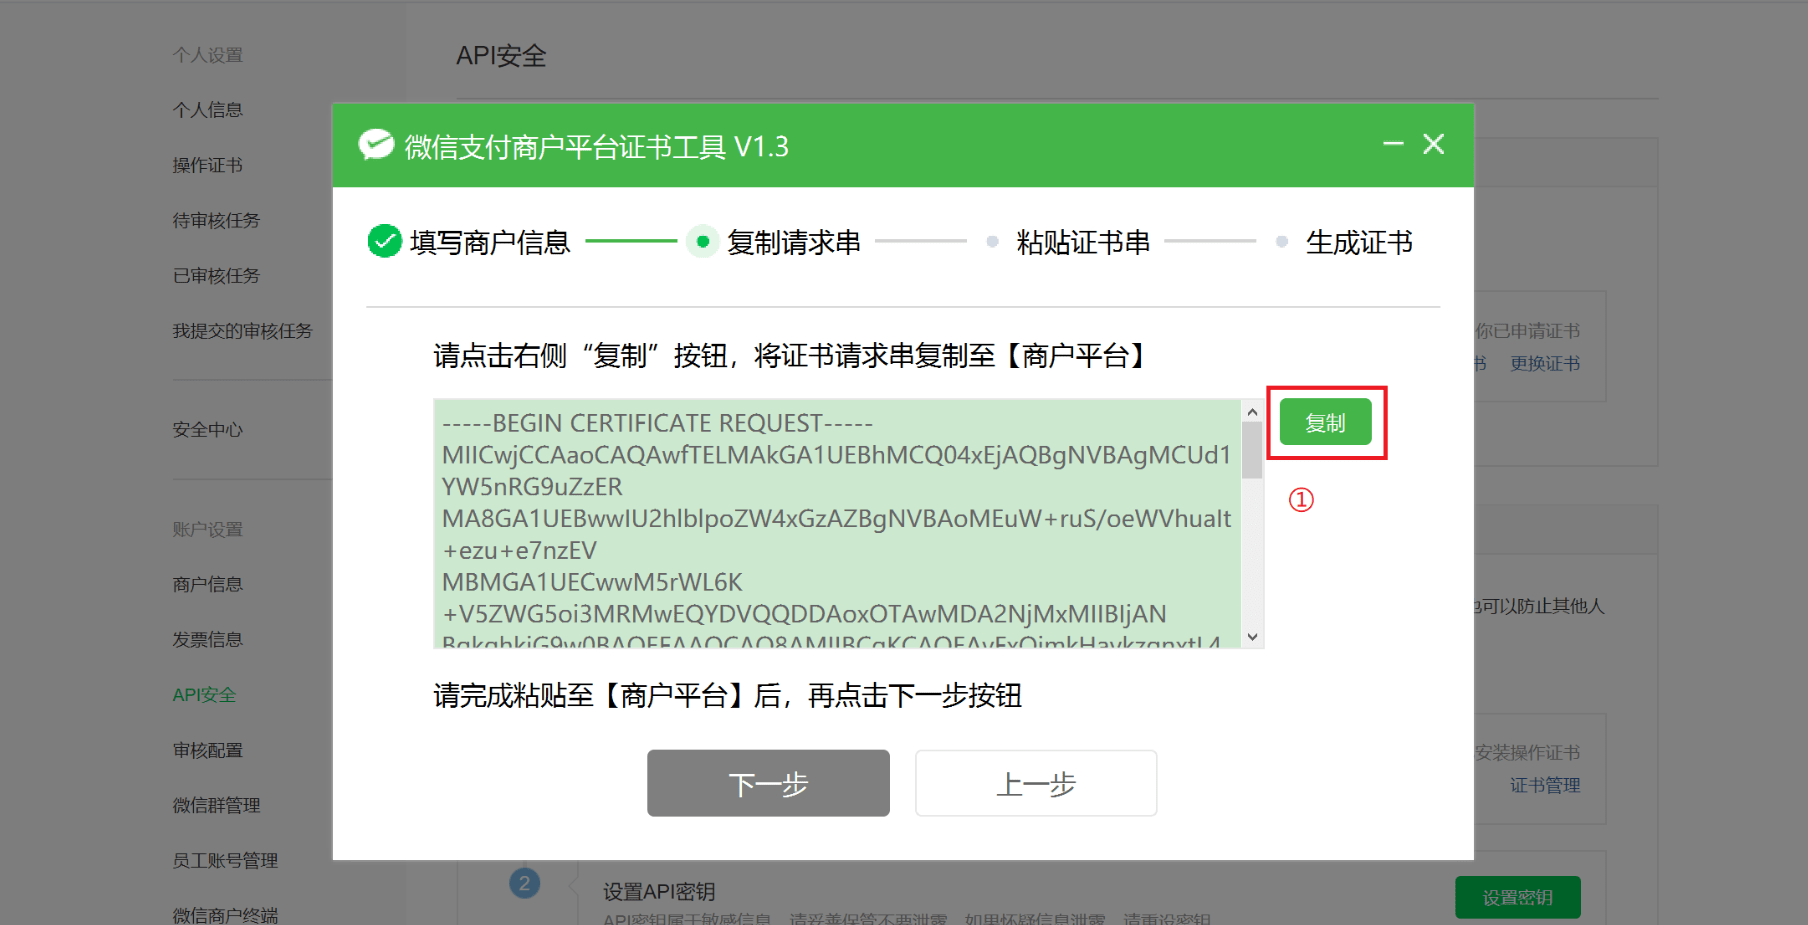Open 商户信息 in account settings
The image size is (1808, 925).
coord(208,584)
